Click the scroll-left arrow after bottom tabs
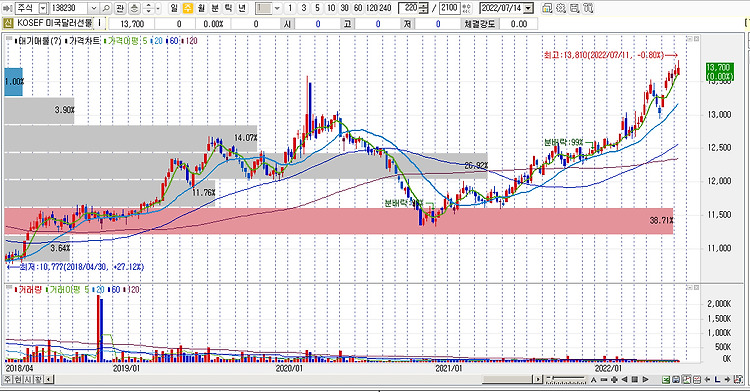 coord(49,380)
